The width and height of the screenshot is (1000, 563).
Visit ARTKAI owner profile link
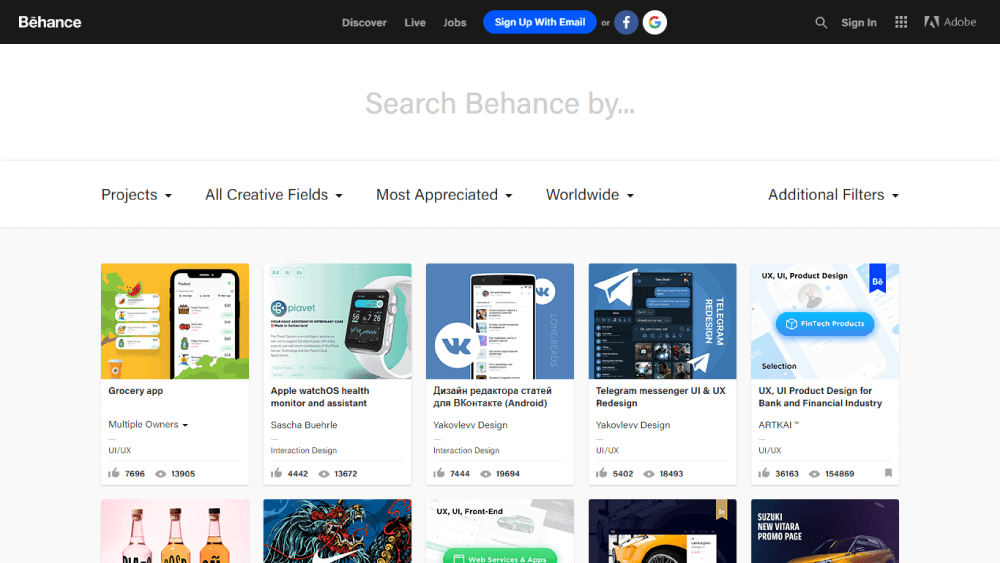pyautogui.click(x=778, y=425)
